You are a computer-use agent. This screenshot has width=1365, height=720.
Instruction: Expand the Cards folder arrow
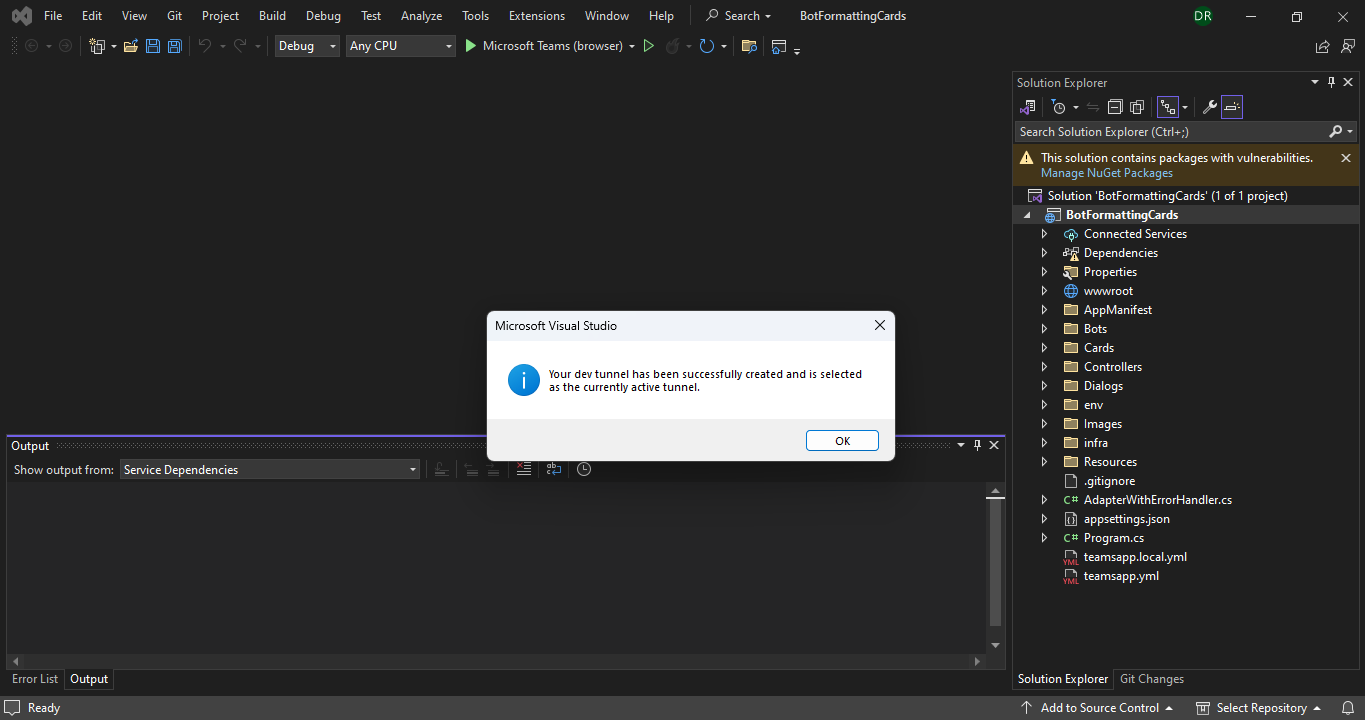pos(1044,348)
